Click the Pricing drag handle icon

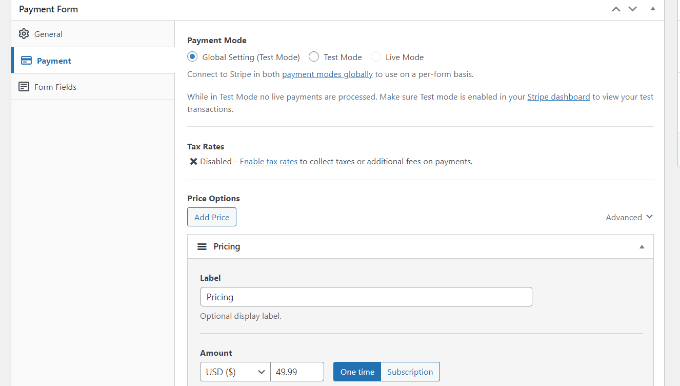tap(202, 247)
